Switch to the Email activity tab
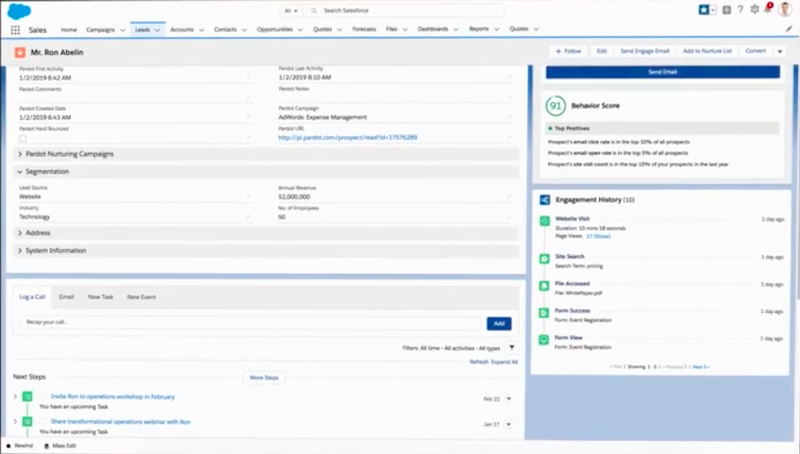 (66, 297)
